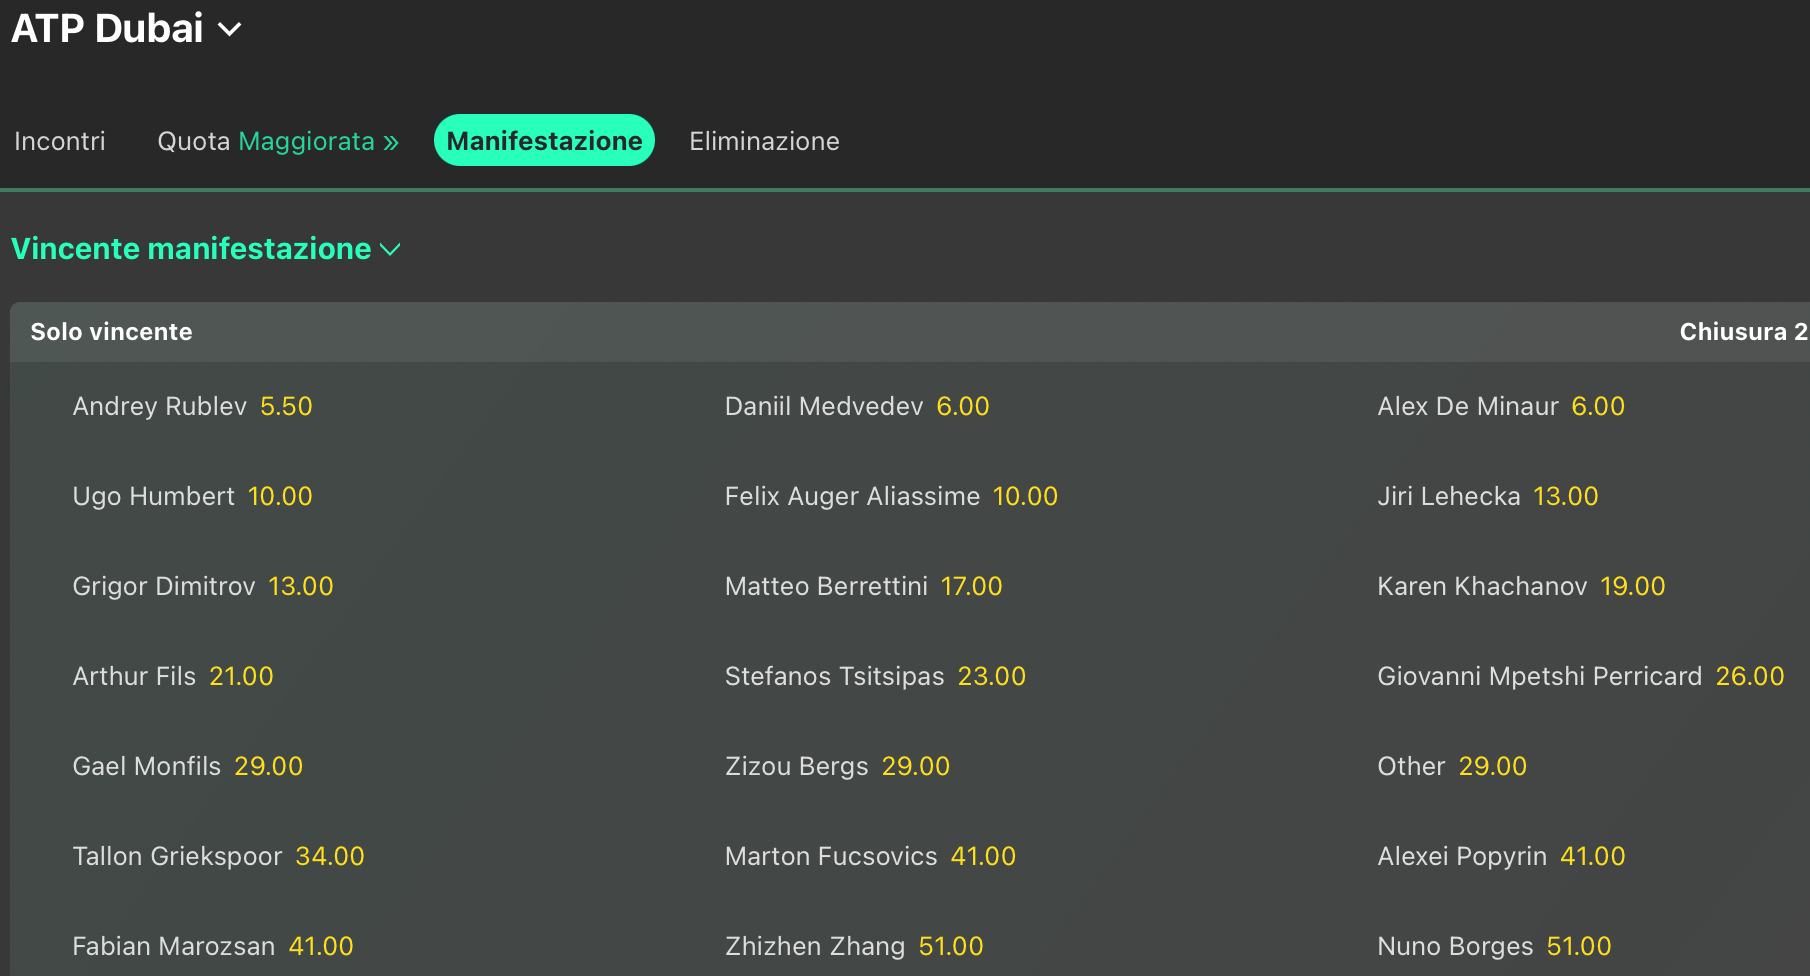Expand the Vincente manifestazione market selector
This screenshot has height=976, width=1810.
coord(390,249)
